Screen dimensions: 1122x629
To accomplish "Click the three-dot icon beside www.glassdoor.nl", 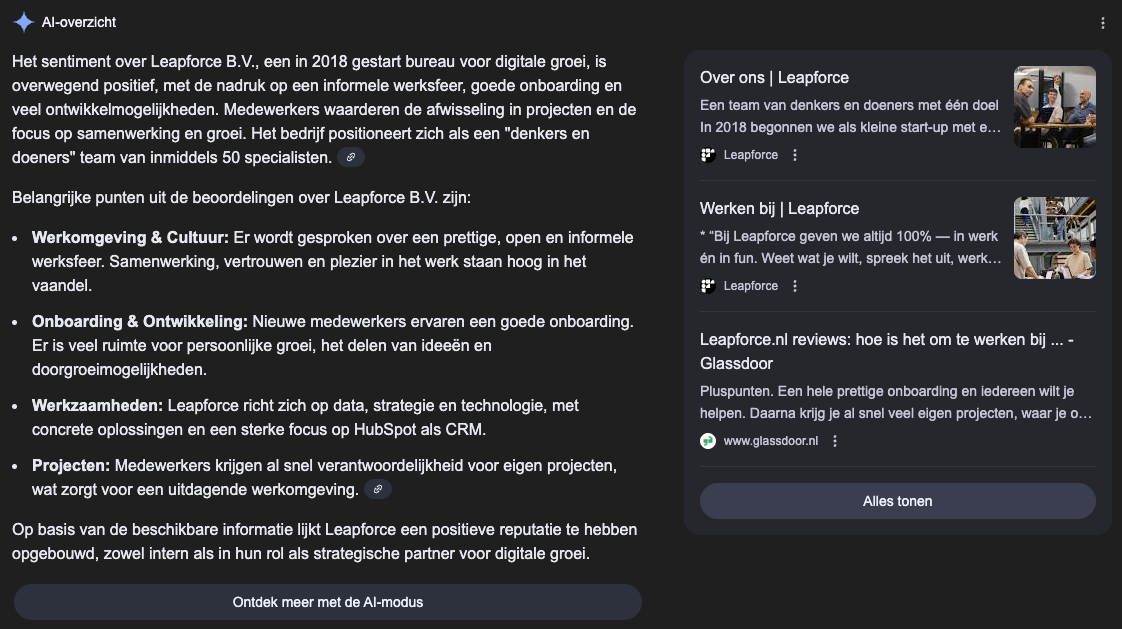I will (x=835, y=440).
